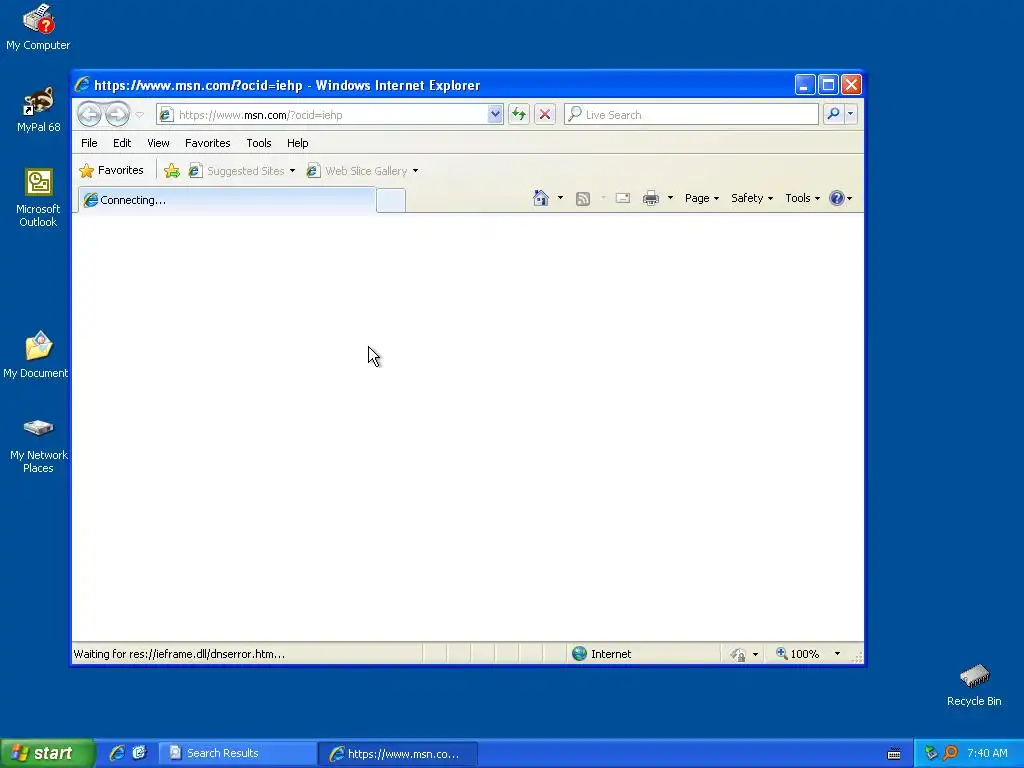This screenshot has height=768, width=1024.
Task: Click the address bar URL field
Action: pyautogui.click(x=331, y=115)
